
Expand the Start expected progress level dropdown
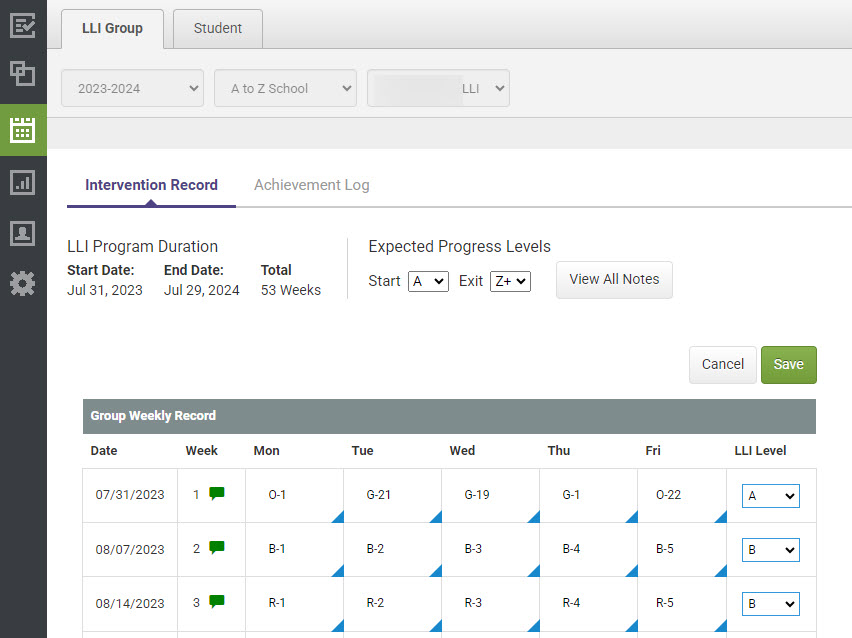[x=428, y=281]
